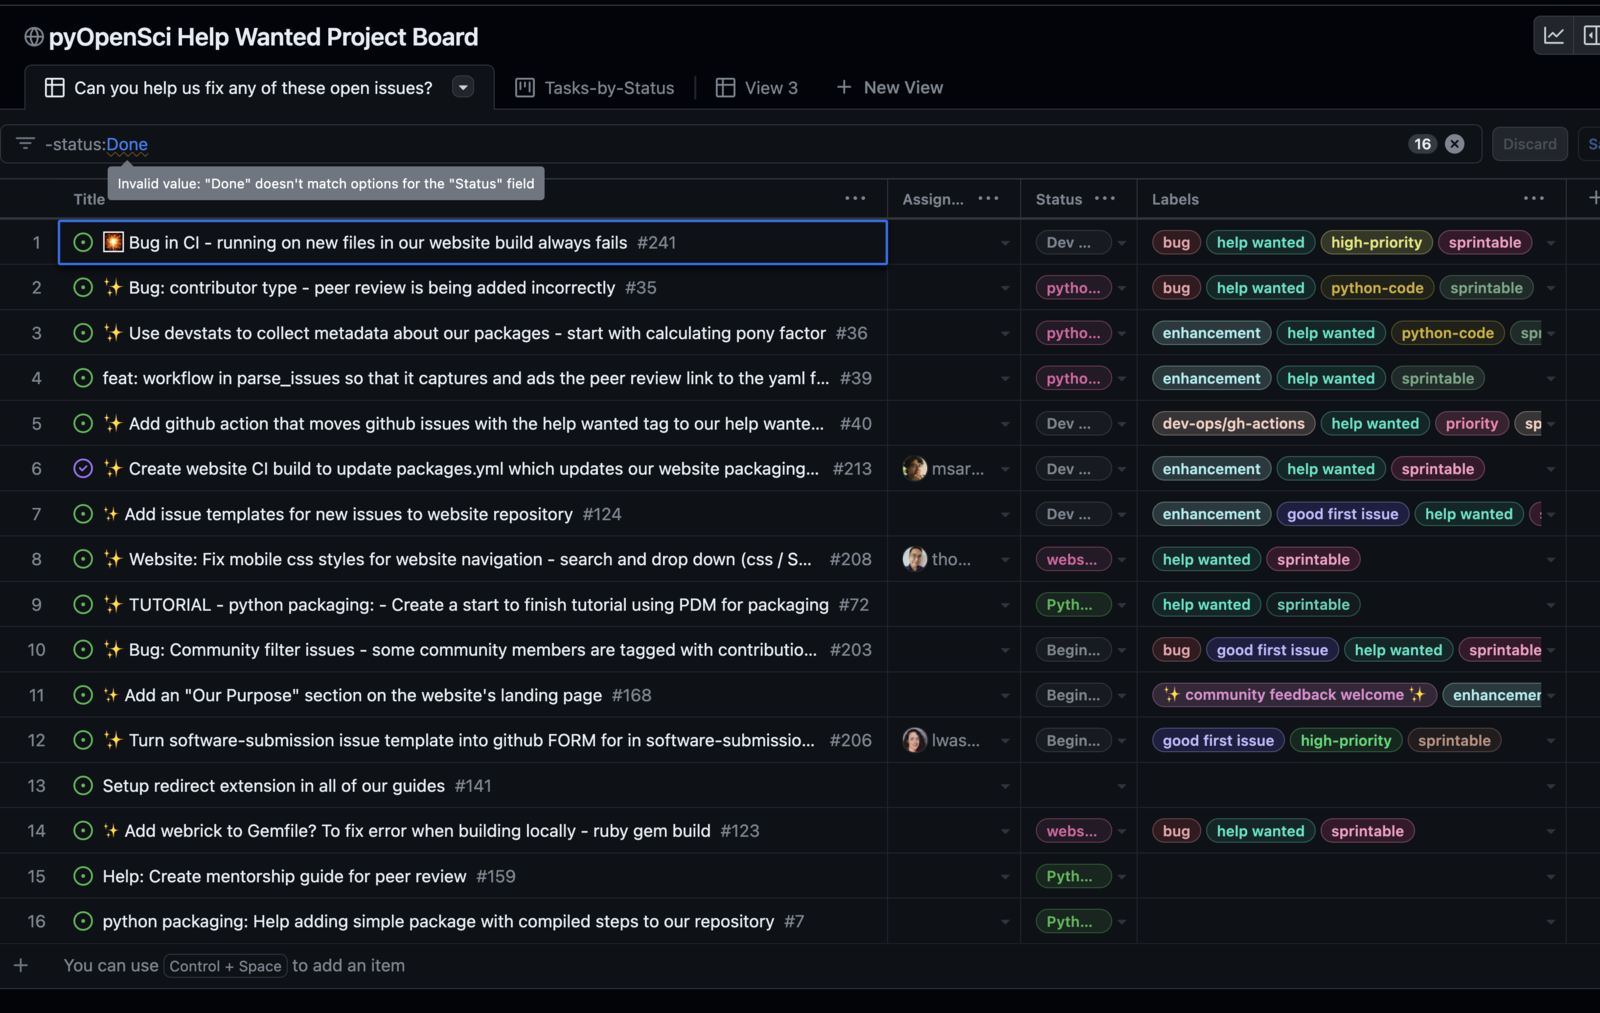Image resolution: width=1600 pixels, height=1013 pixels.
Task: Switch to the View 3 tab
Action: pos(757,88)
